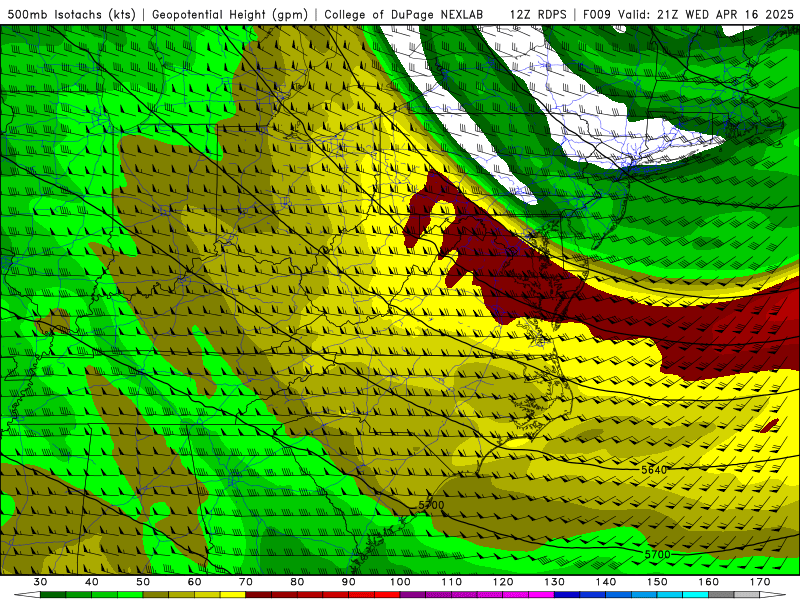The image size is (800, 600).
Task: Click the '500mb Isotachs (kts)' title text
Action: pyautogui.click(x=72, y=15)
